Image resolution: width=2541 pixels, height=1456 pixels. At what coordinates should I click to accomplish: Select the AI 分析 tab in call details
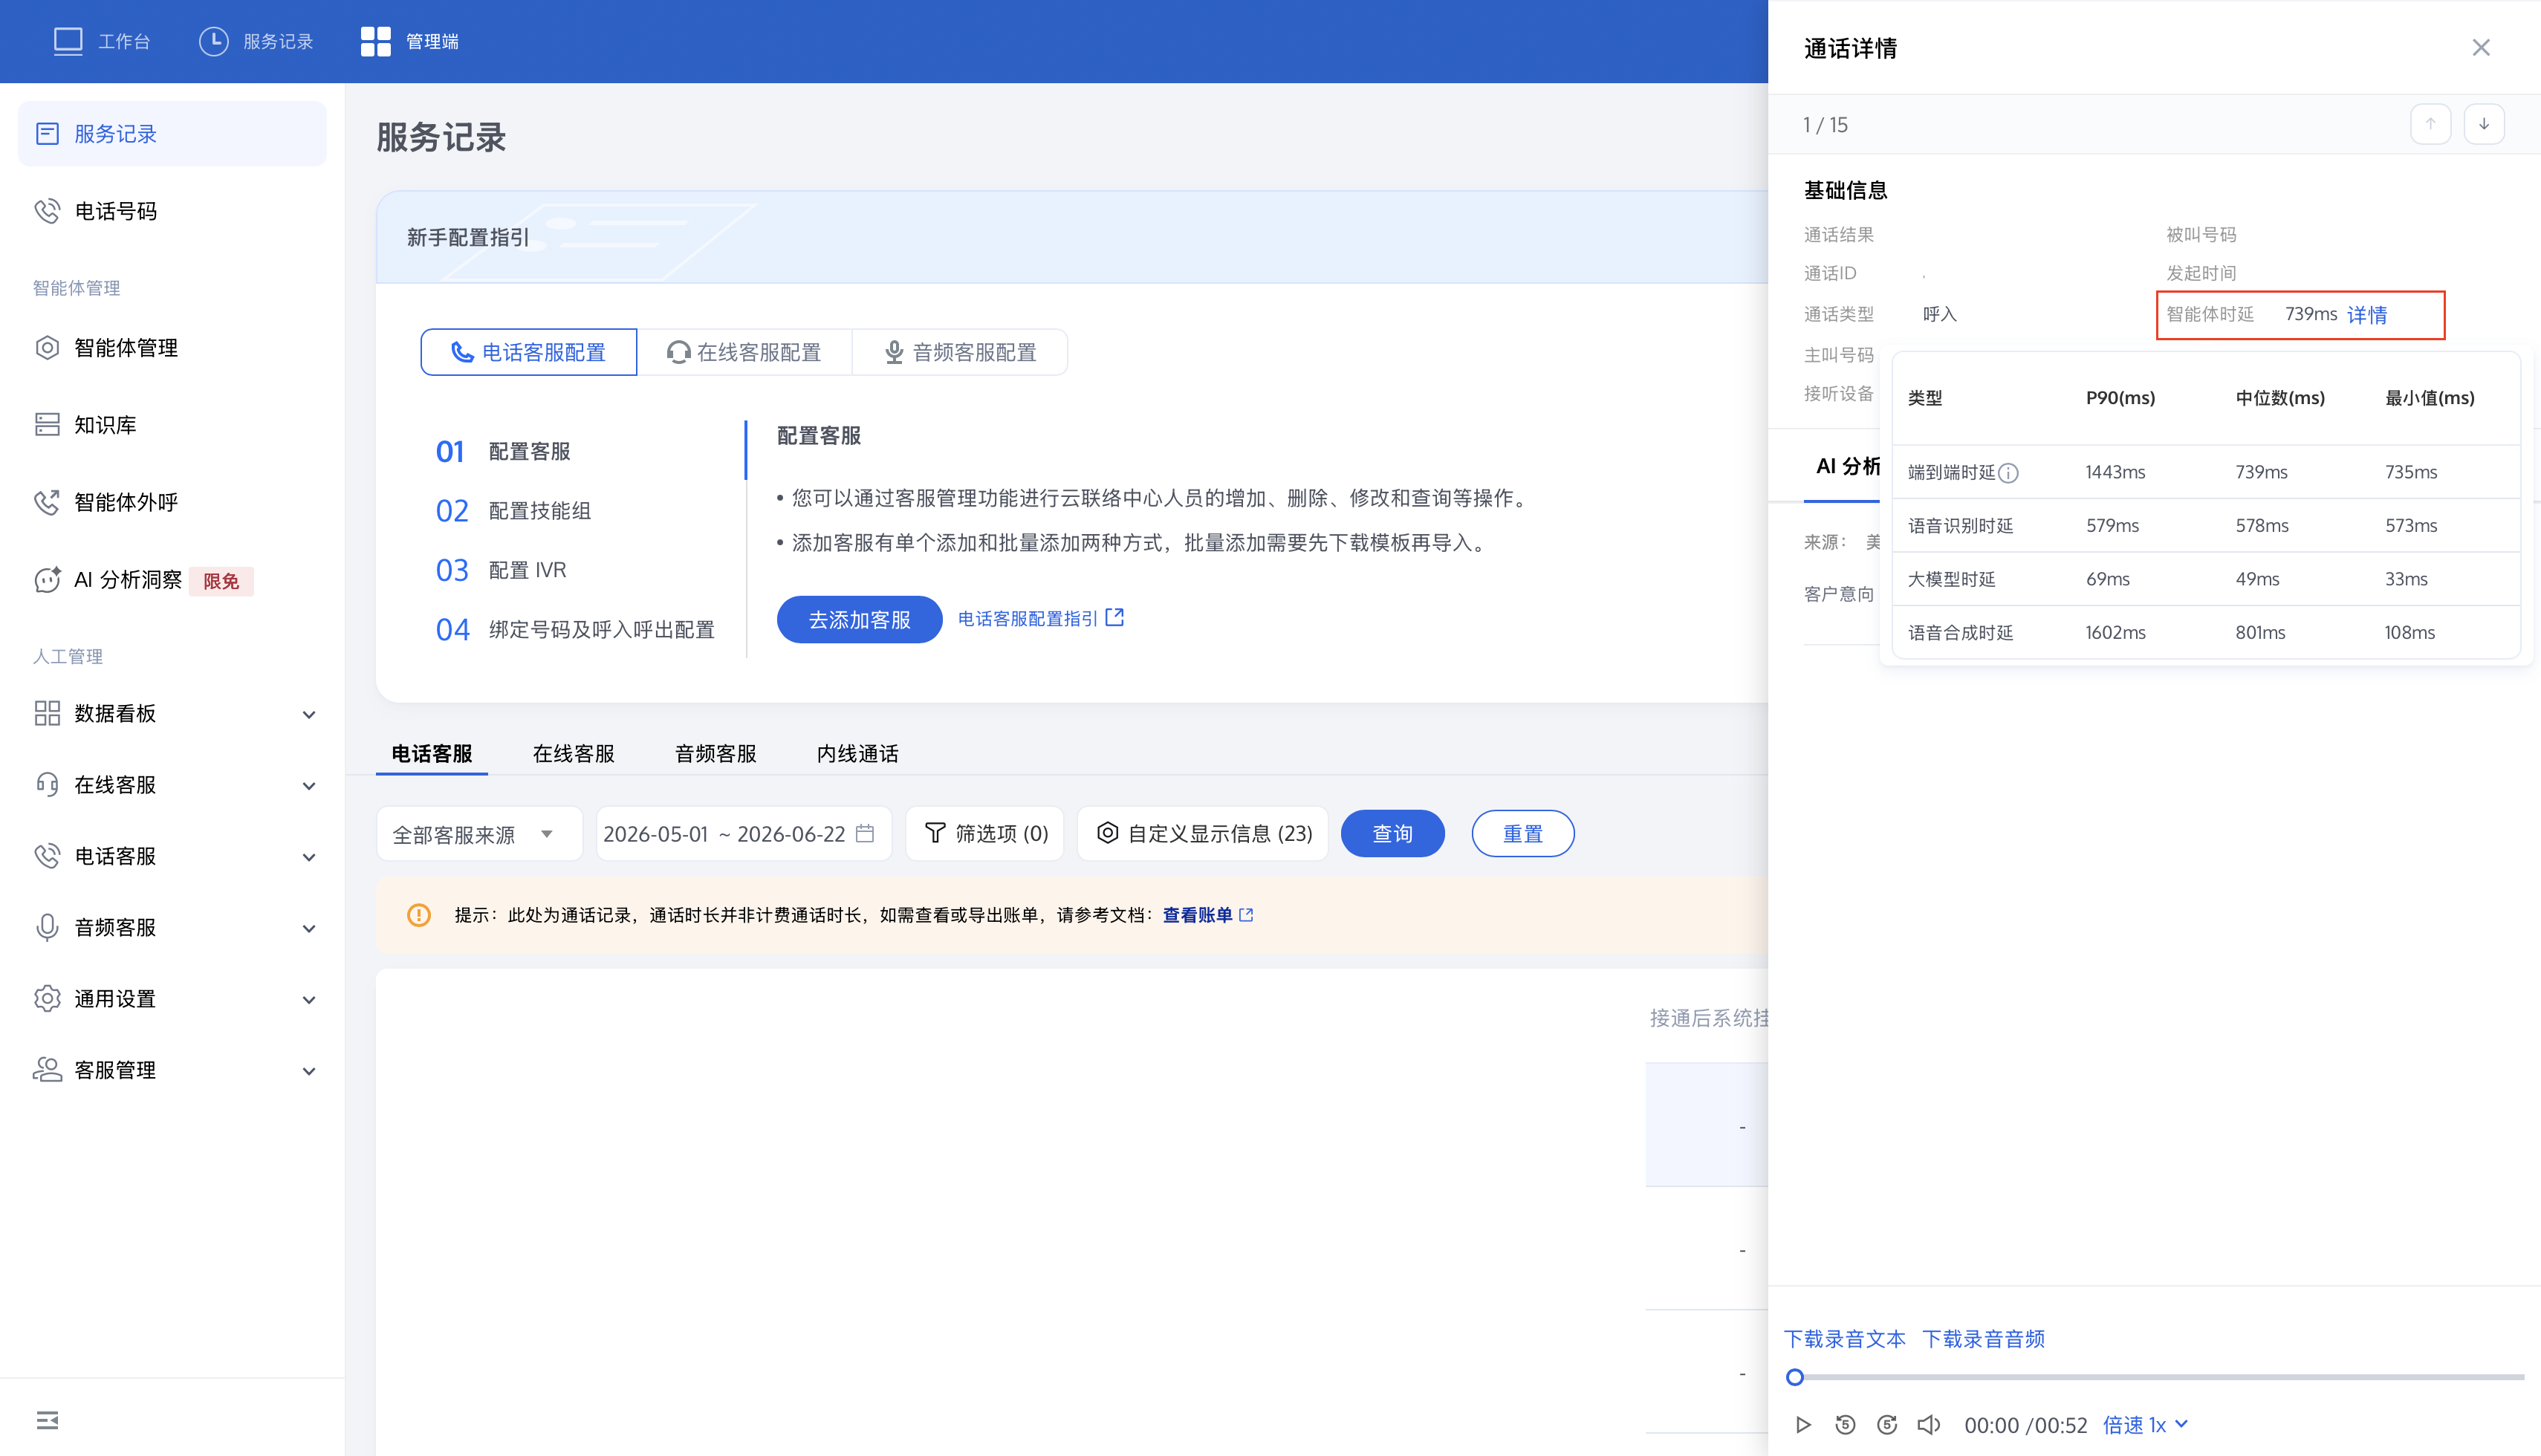tap(1847, 467)
